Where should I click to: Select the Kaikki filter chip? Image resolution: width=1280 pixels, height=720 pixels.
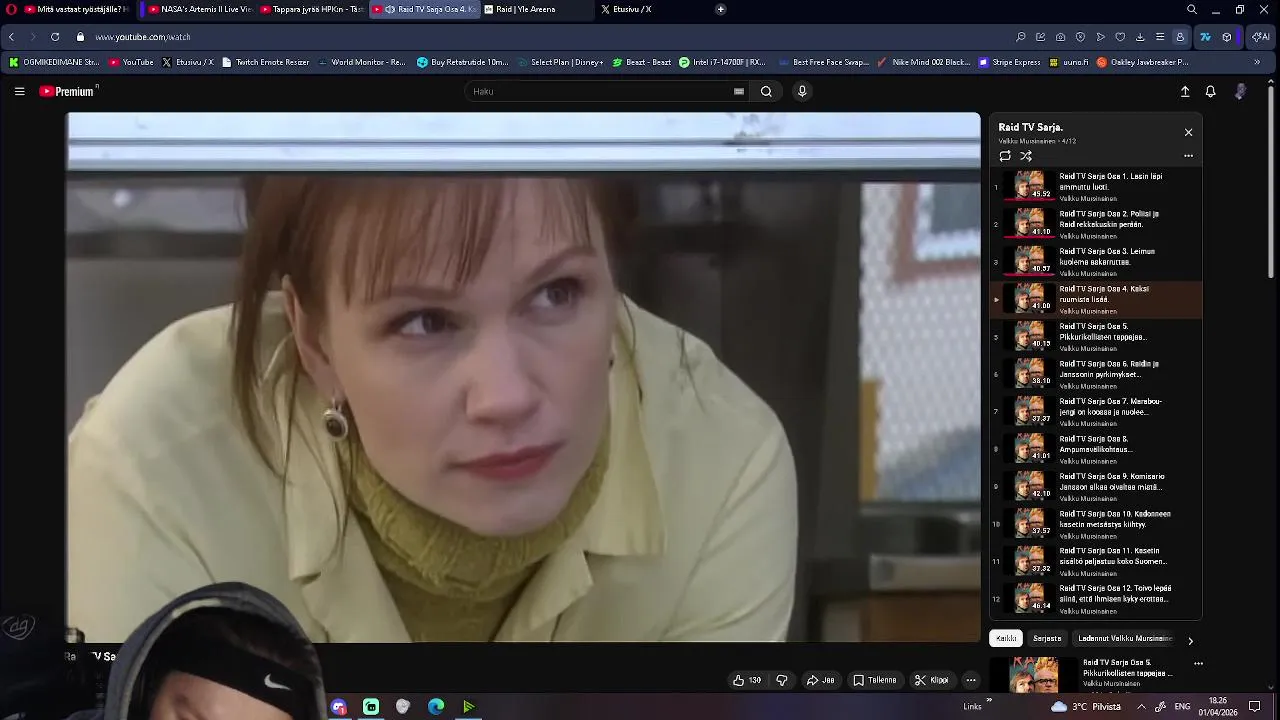coord(1006,638)
